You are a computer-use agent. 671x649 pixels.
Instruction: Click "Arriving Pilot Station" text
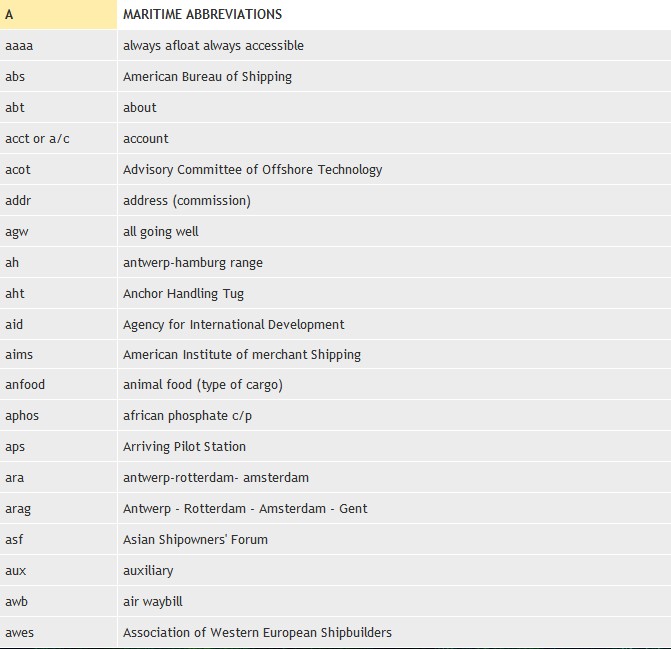point(184,446)
